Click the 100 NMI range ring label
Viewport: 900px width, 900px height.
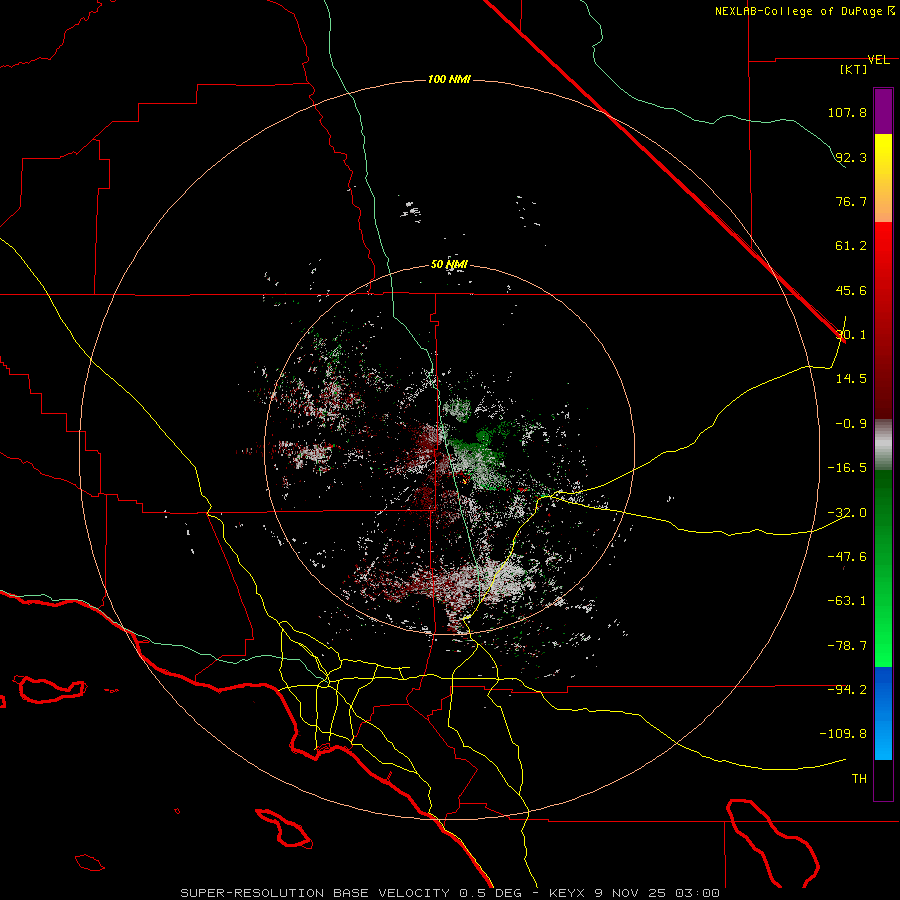(449, 79)
